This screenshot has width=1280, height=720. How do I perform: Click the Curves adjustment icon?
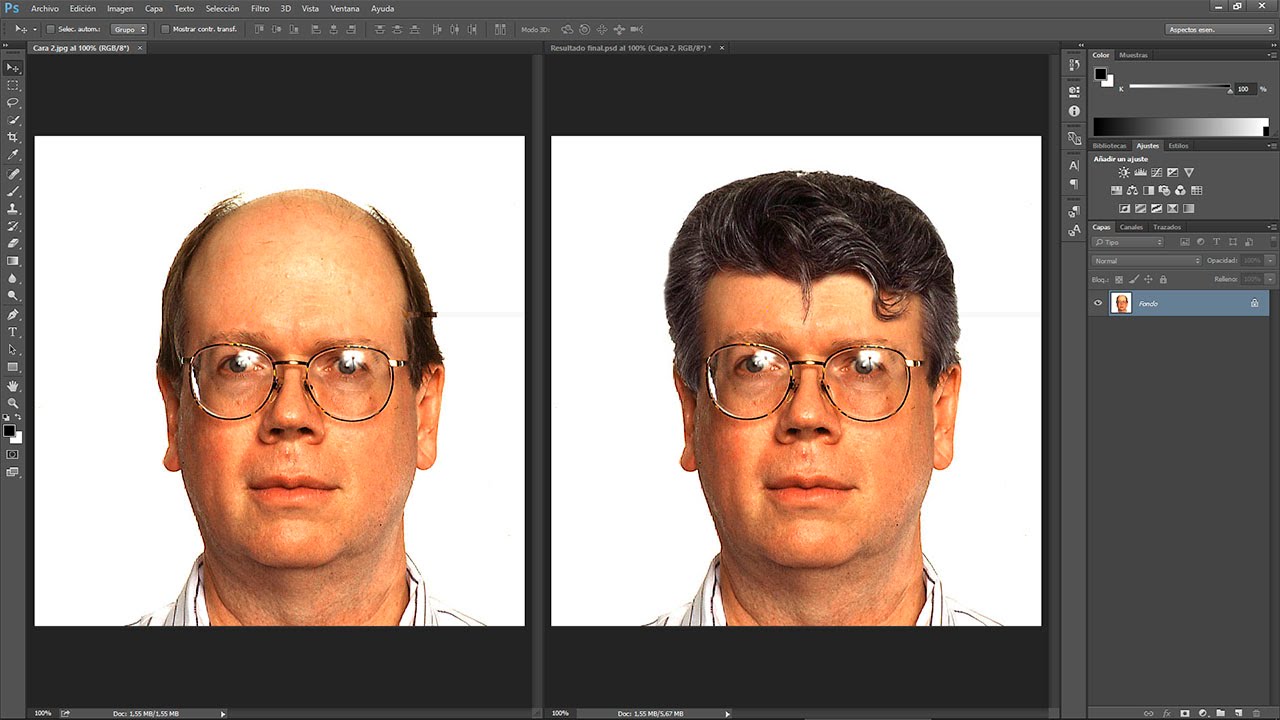click(x=1156, y=173)
